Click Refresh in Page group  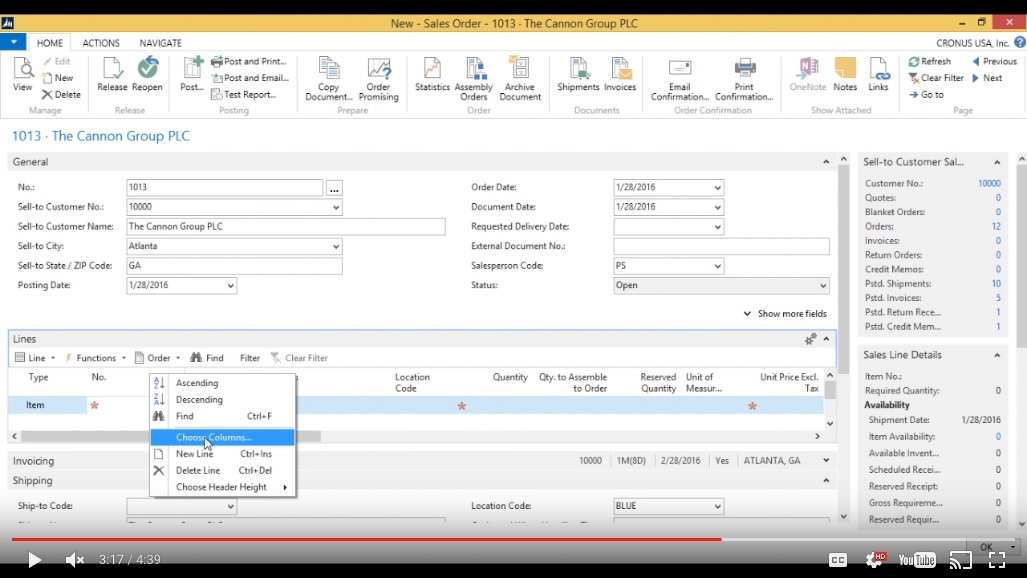(929, 61)
